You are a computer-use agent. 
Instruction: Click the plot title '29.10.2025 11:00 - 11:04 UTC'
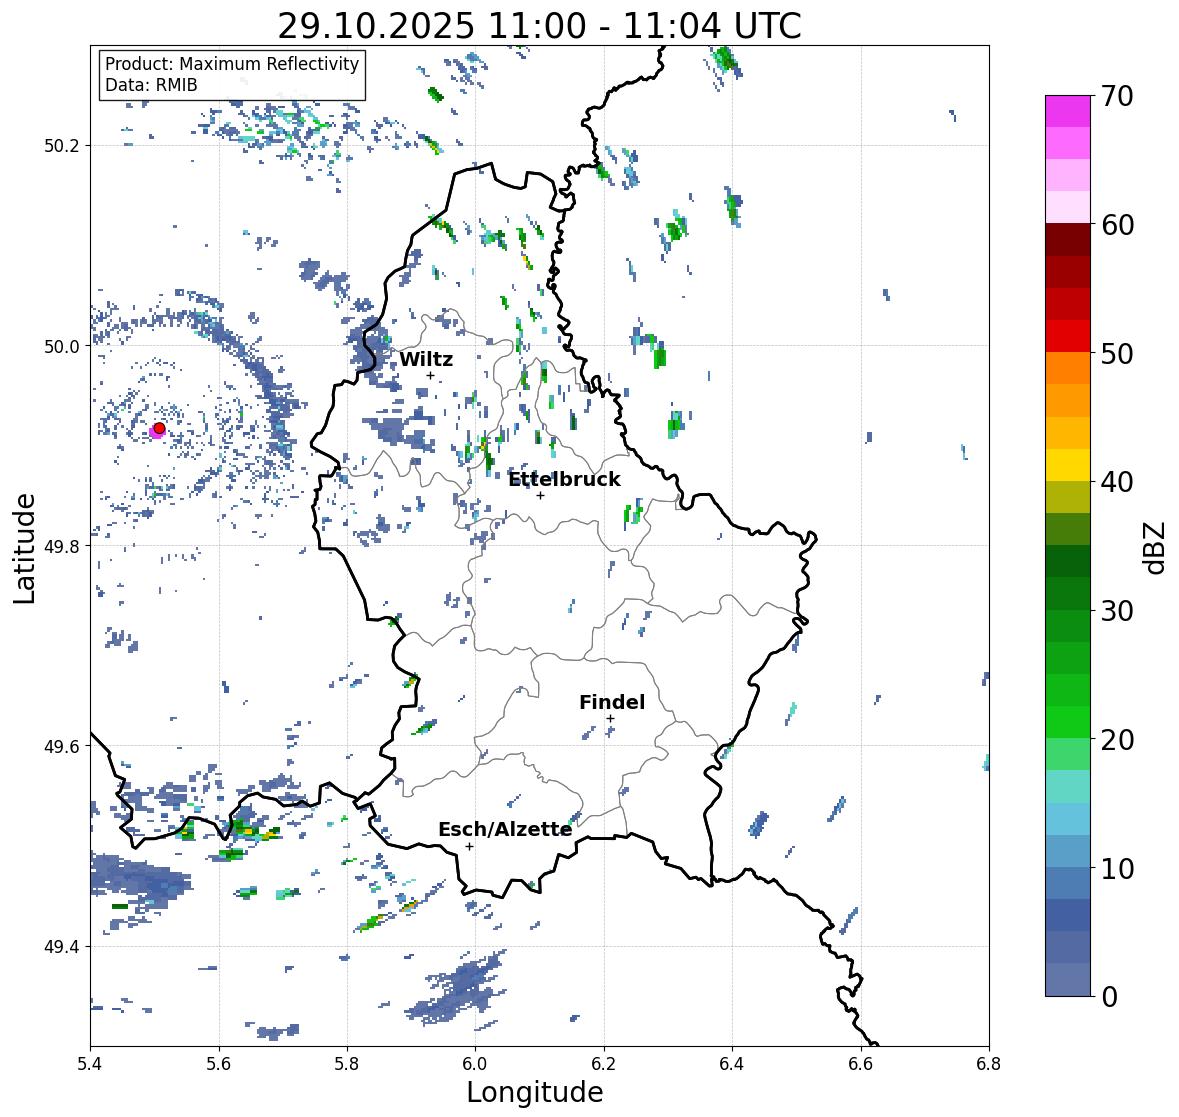click(x=539, y=26)
